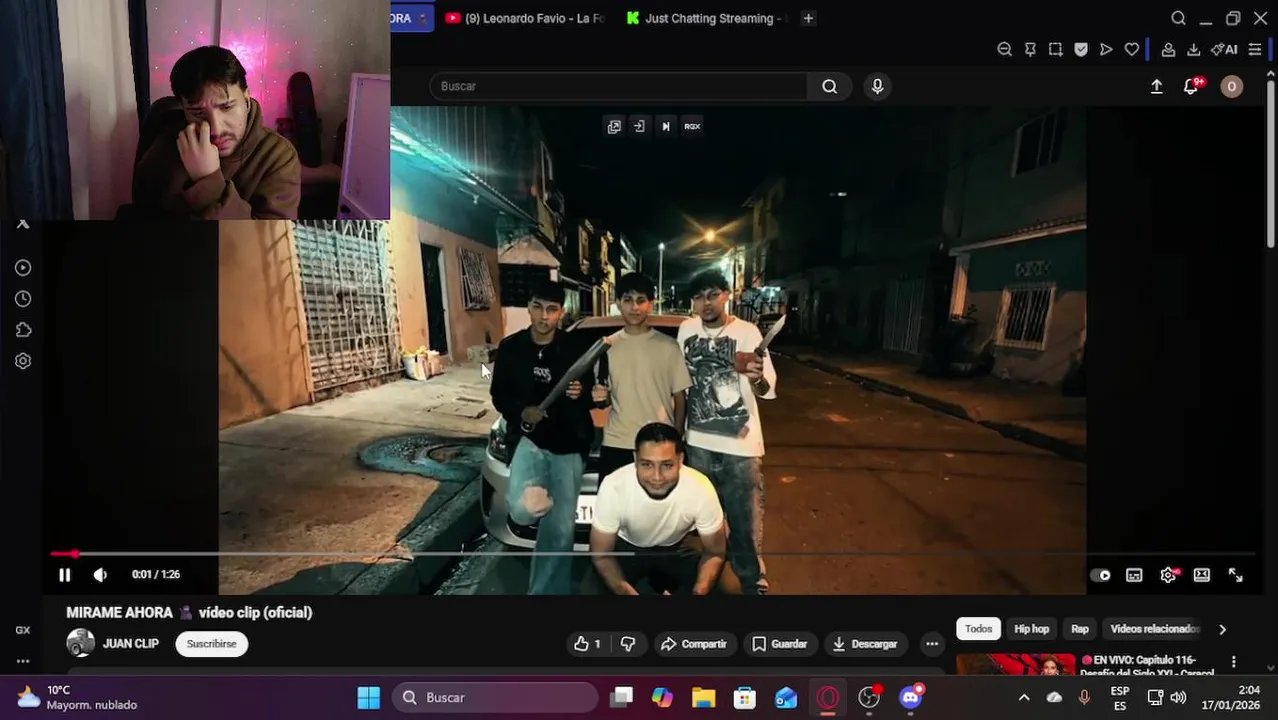Open the account avatar menu

(1231, 86)
